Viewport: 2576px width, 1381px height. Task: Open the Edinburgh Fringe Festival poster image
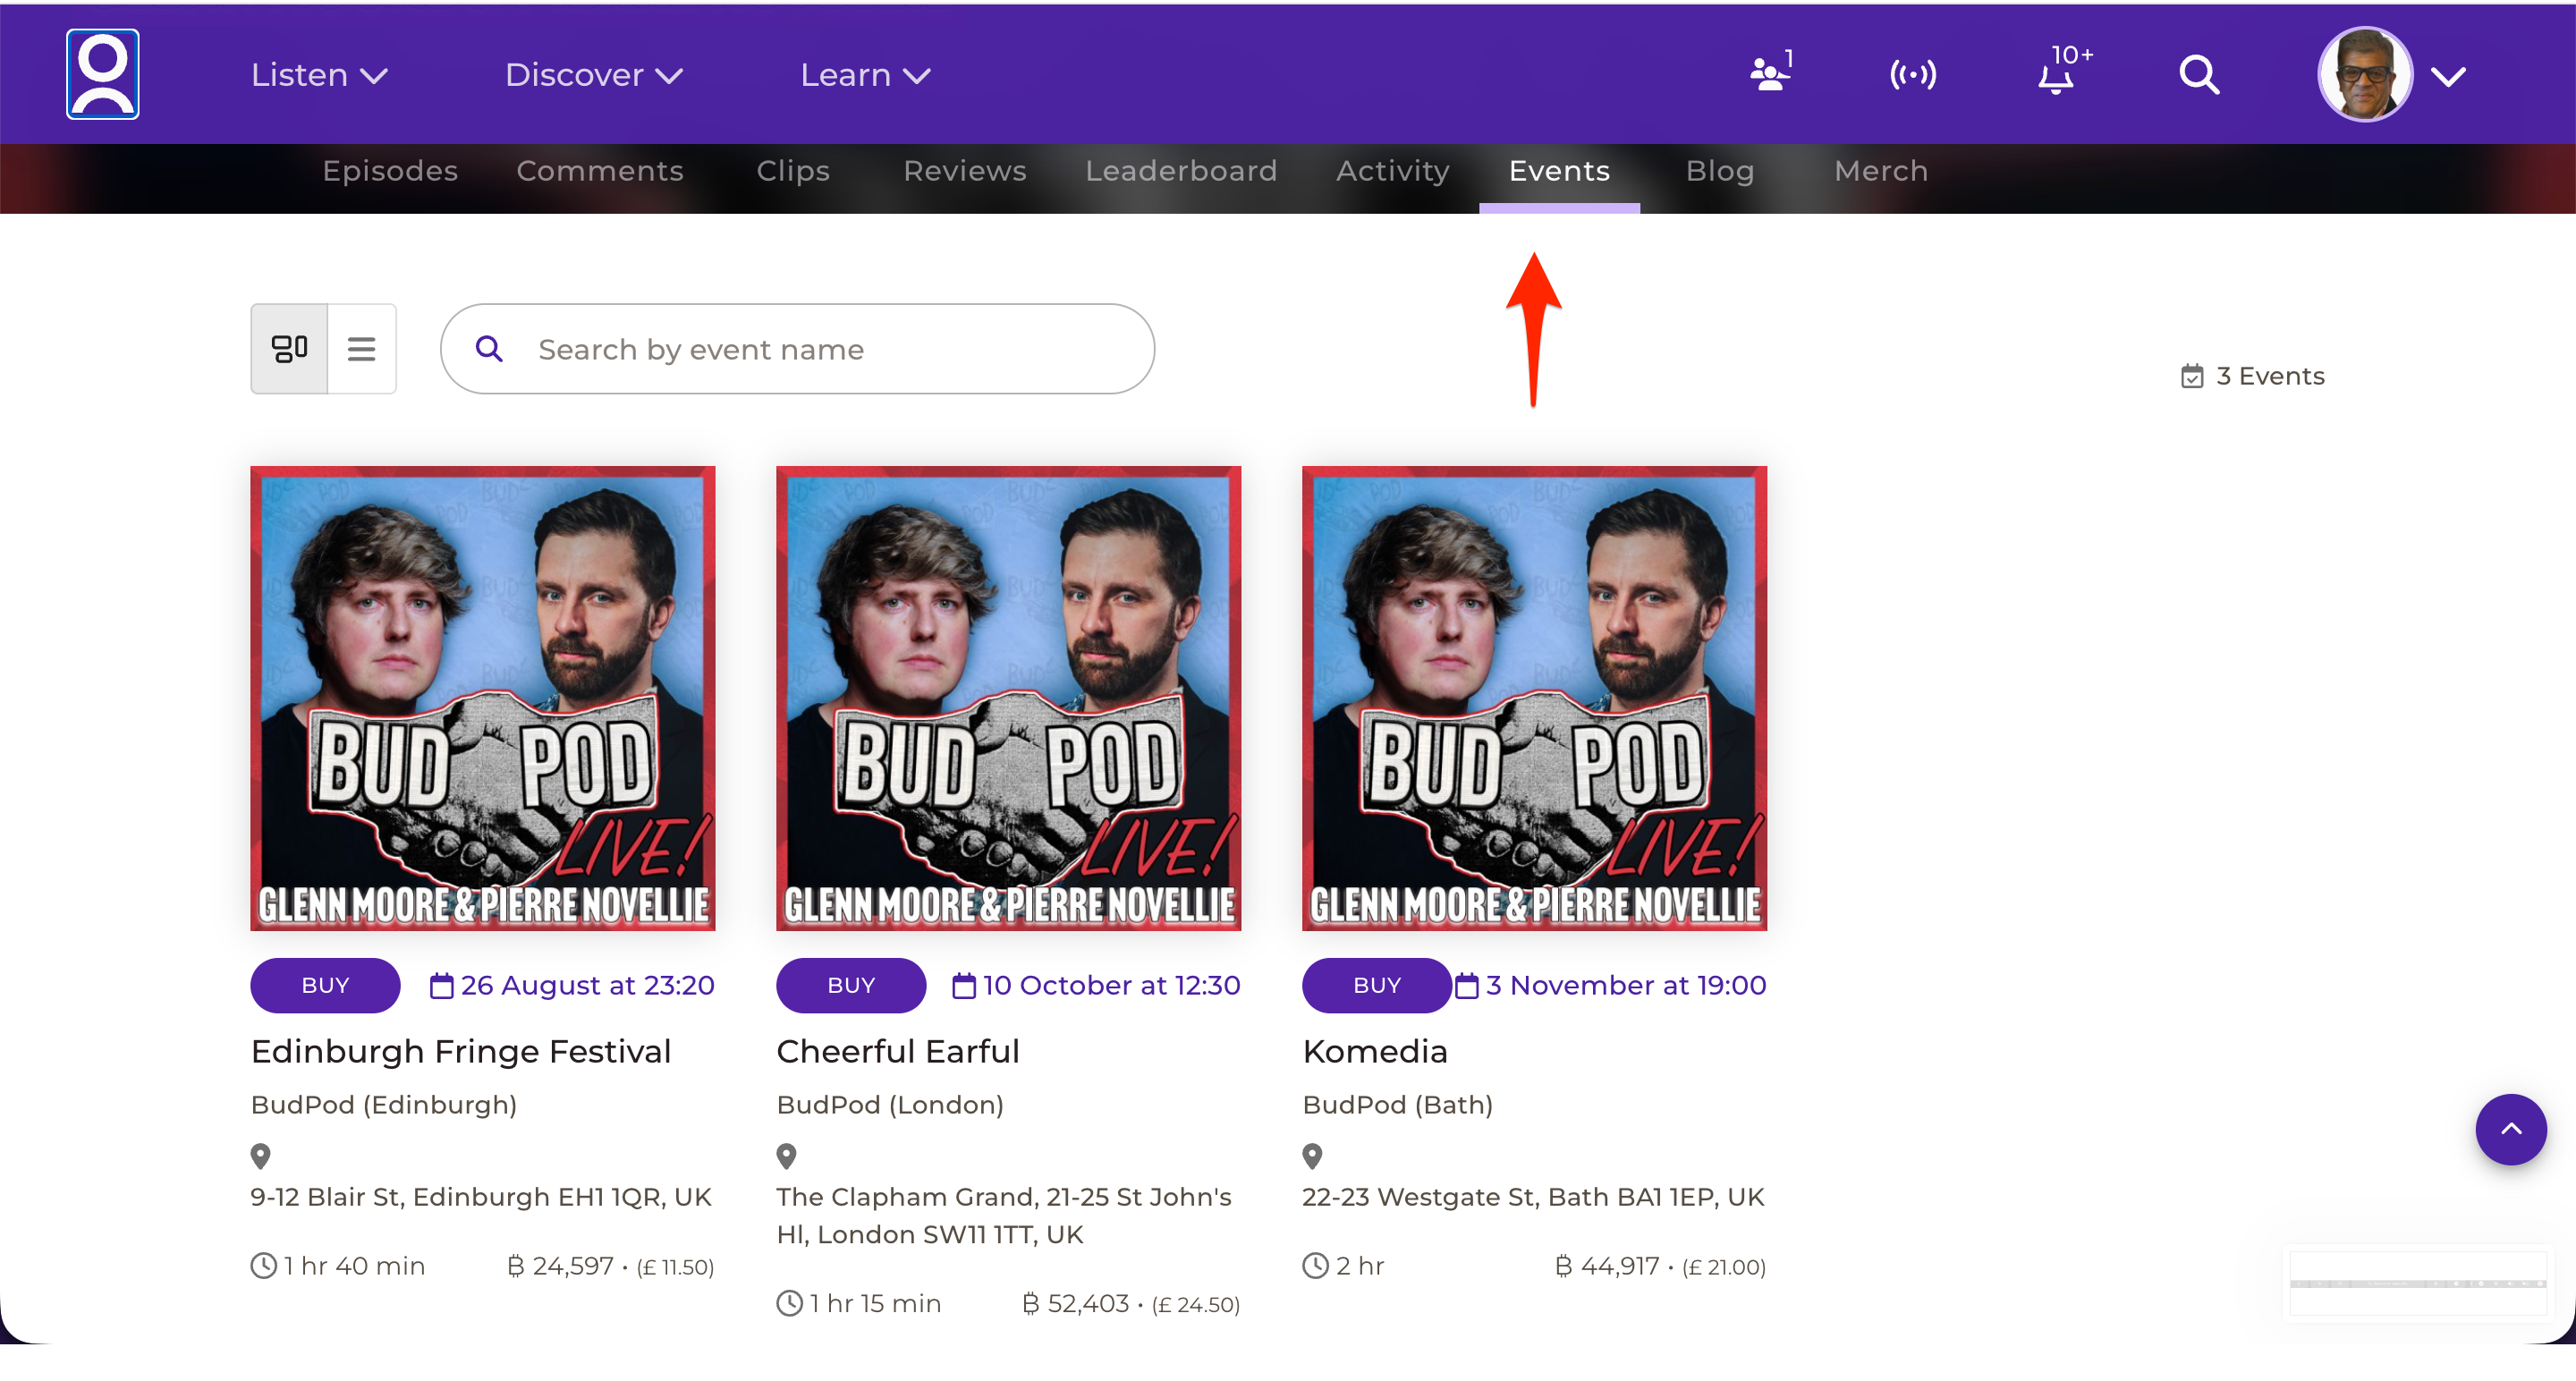click(x=483, y=699)
